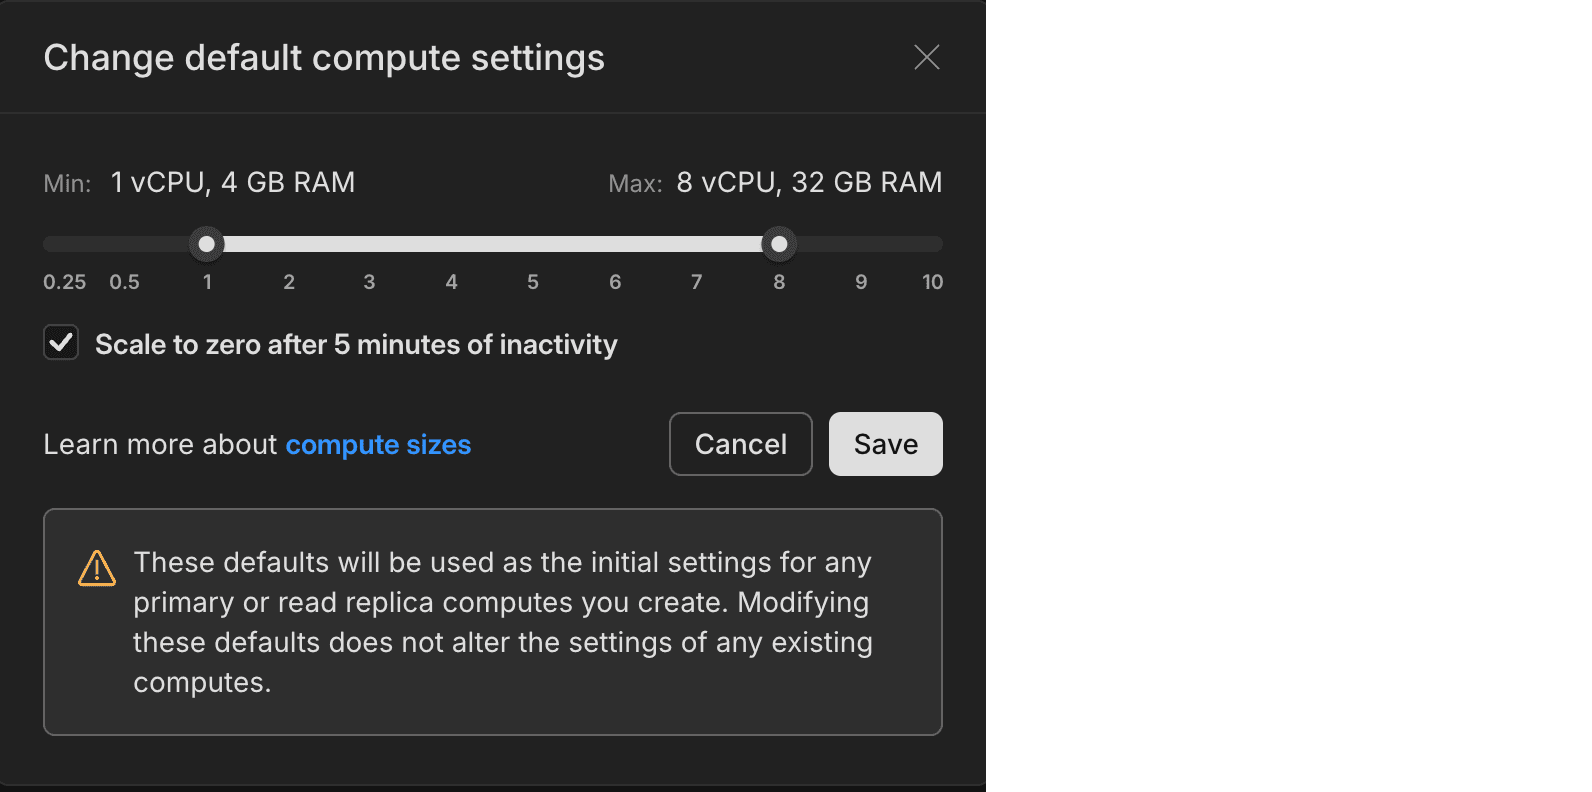The height and width of the screenshot is (792, 1592).
Task: Select the checkmark inside the scale-to-zero checkbox
Action: coord(61,342)
